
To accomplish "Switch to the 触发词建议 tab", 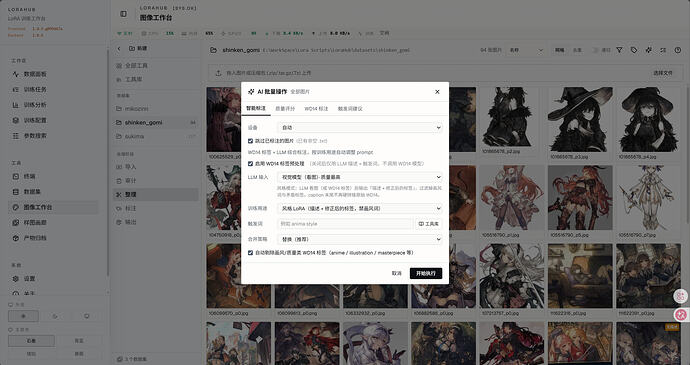I will [350, 108].
